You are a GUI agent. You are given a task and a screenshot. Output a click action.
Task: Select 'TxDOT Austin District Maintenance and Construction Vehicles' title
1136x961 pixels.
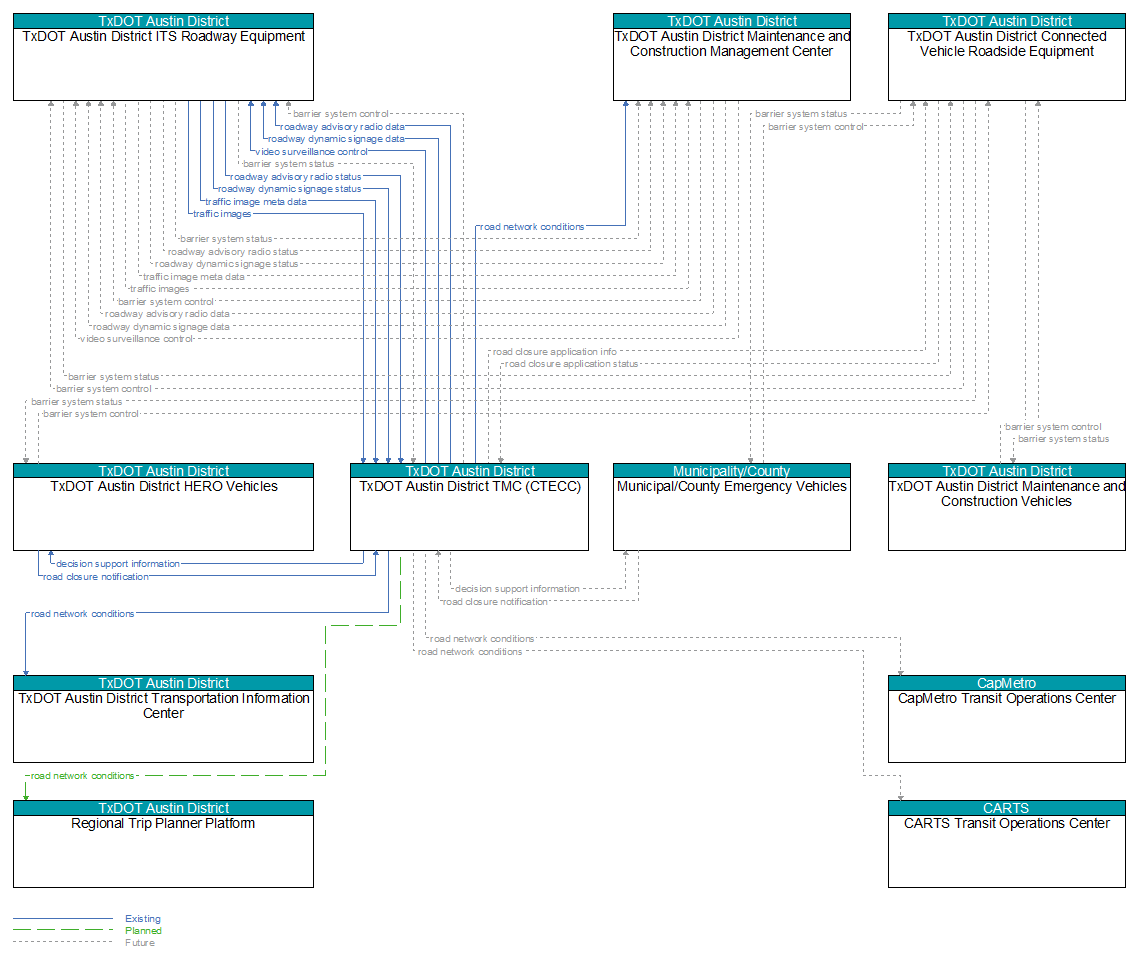[1007, 494]
